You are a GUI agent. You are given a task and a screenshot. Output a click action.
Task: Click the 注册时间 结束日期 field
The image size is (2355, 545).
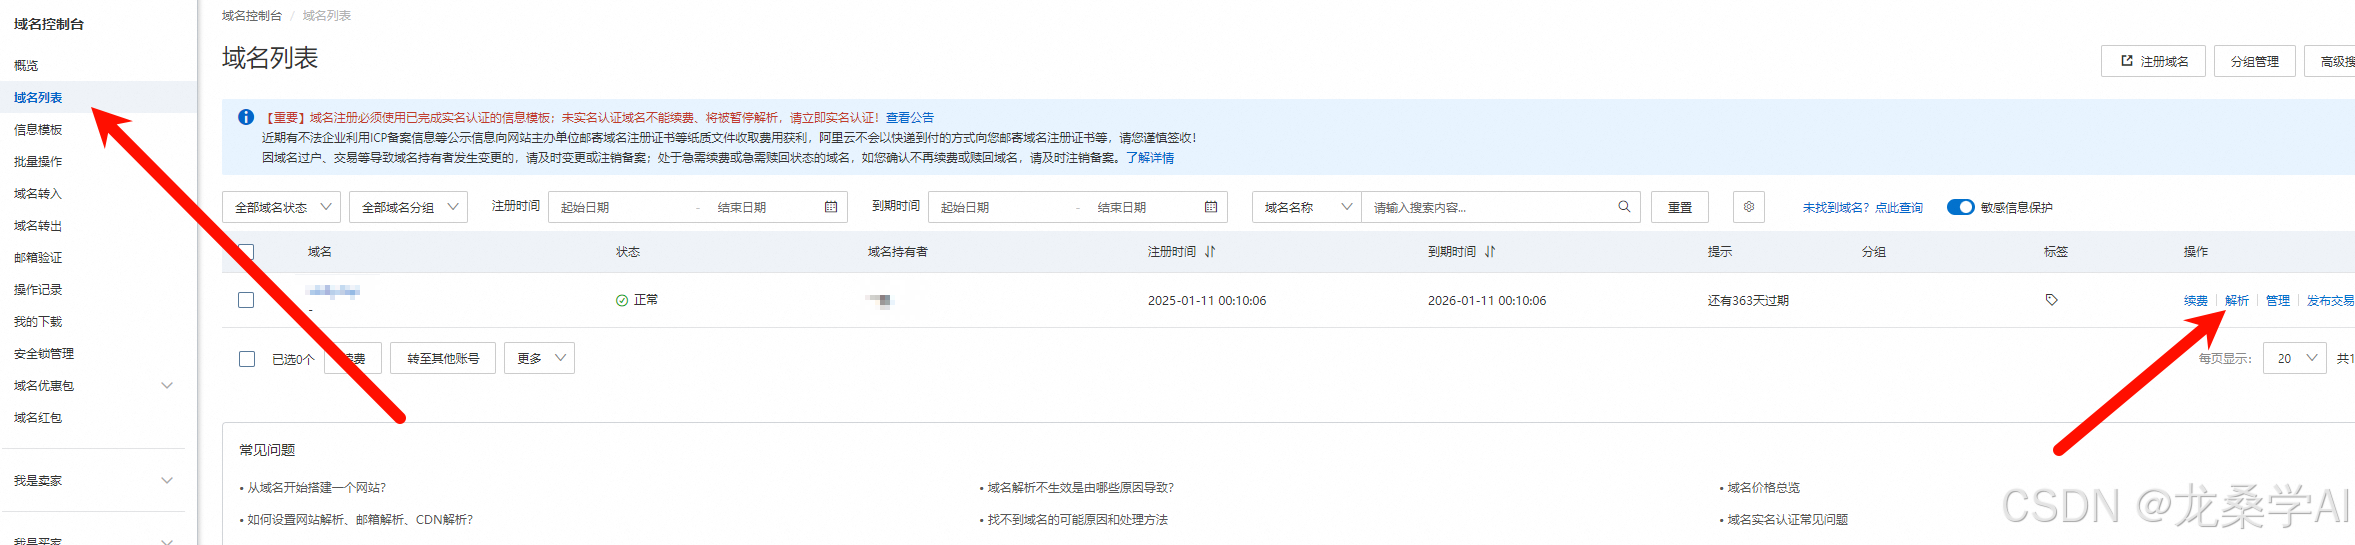coord(760,207)
